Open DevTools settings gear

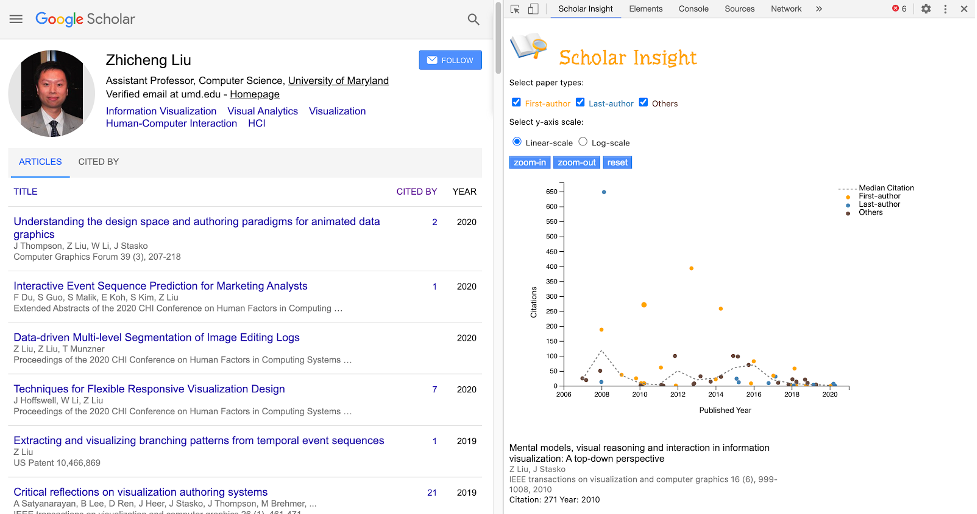click(926, 9)
